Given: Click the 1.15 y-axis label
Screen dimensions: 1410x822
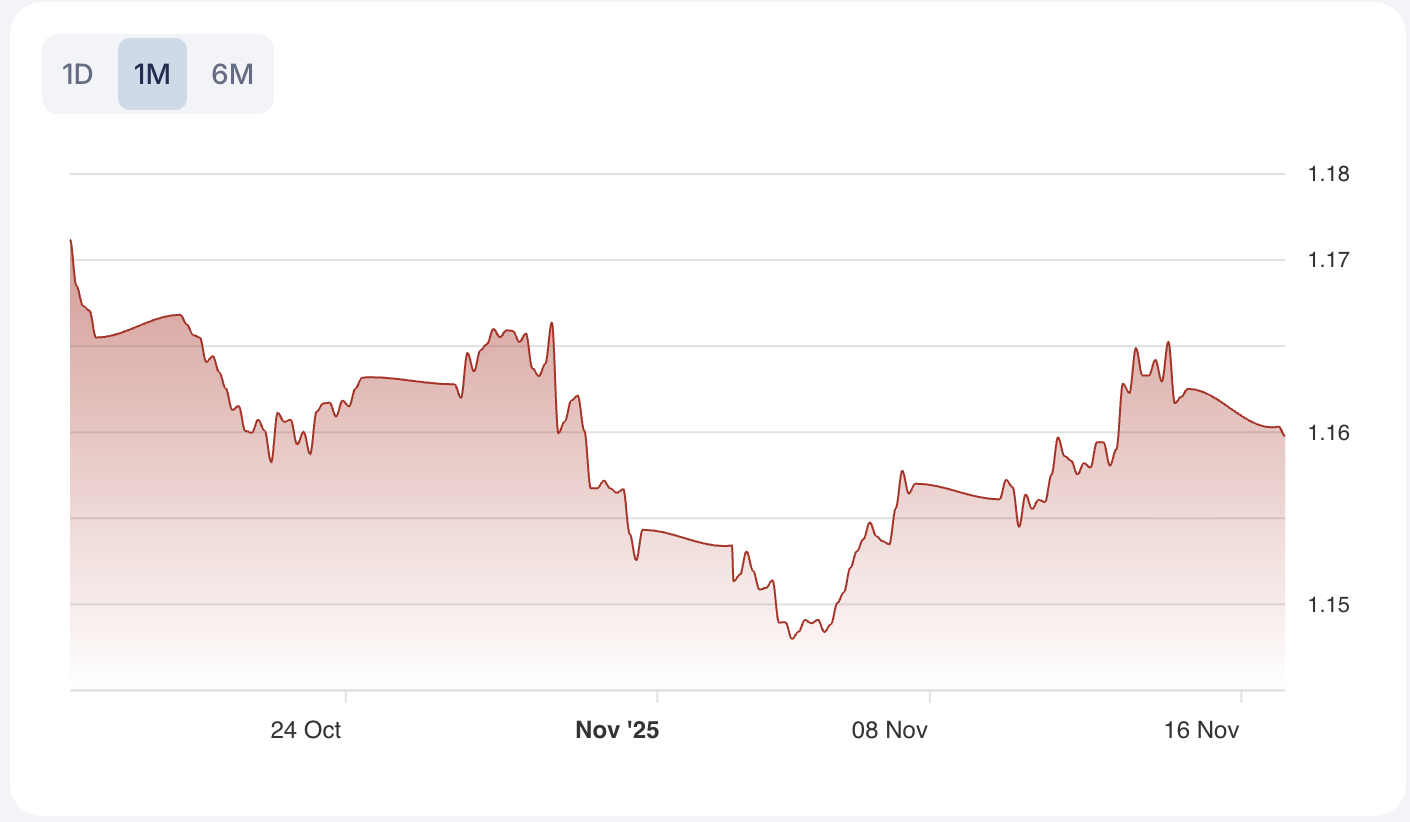Looking at the screenshot, I should [1328, 605].
